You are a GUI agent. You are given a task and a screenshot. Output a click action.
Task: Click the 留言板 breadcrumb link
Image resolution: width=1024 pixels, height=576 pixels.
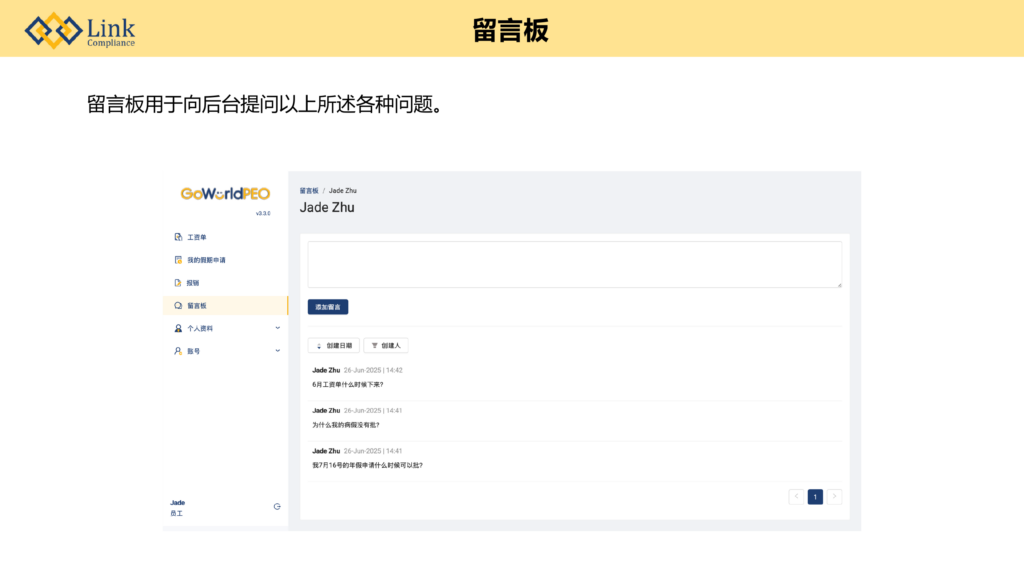click(309, 190)
